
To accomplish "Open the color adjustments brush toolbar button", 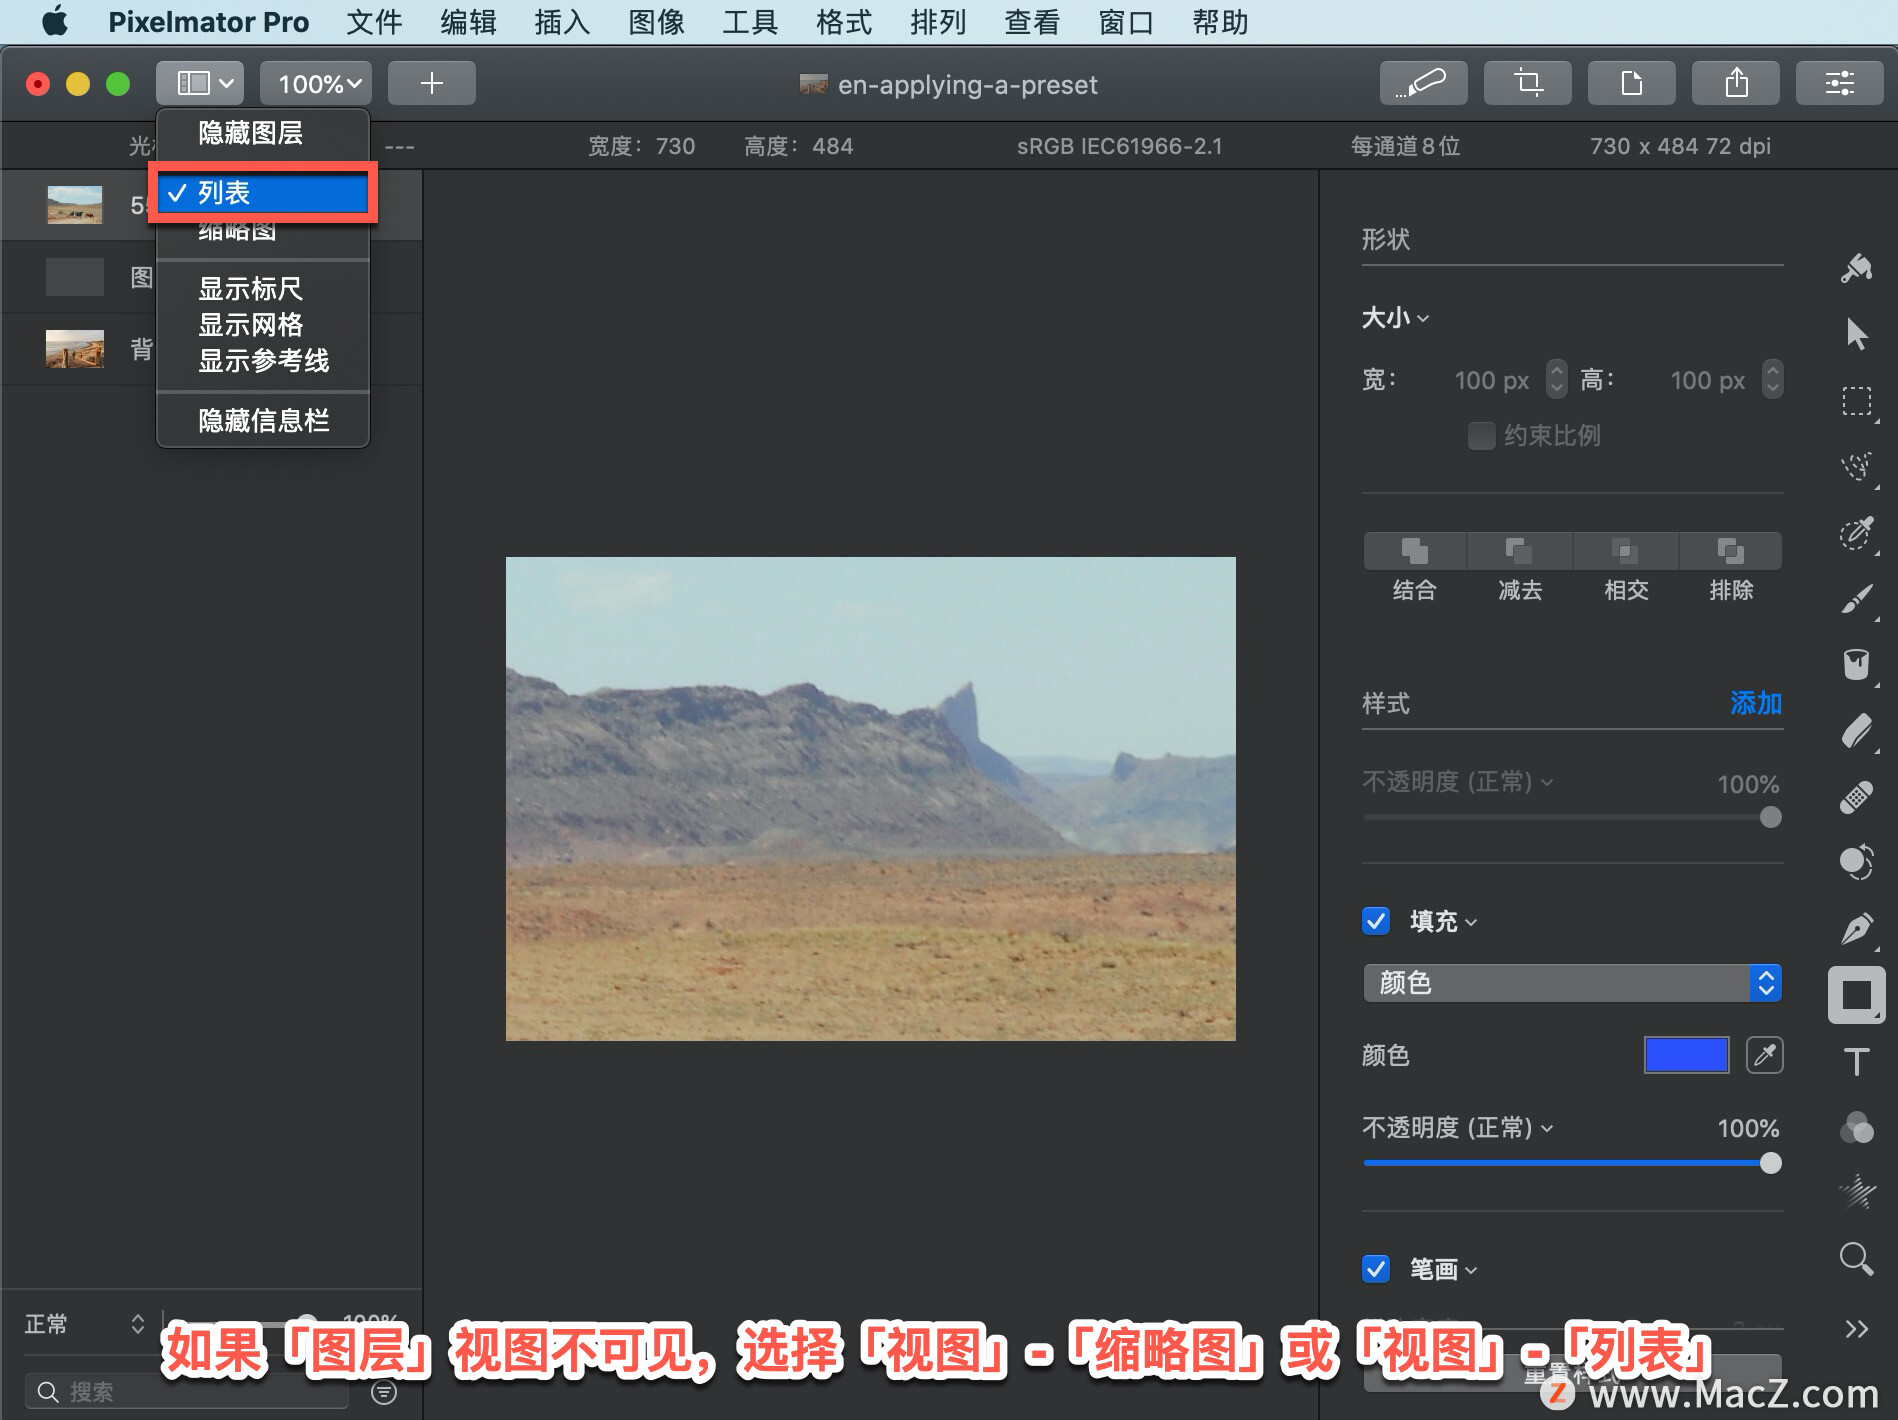I will point(1423,83).
